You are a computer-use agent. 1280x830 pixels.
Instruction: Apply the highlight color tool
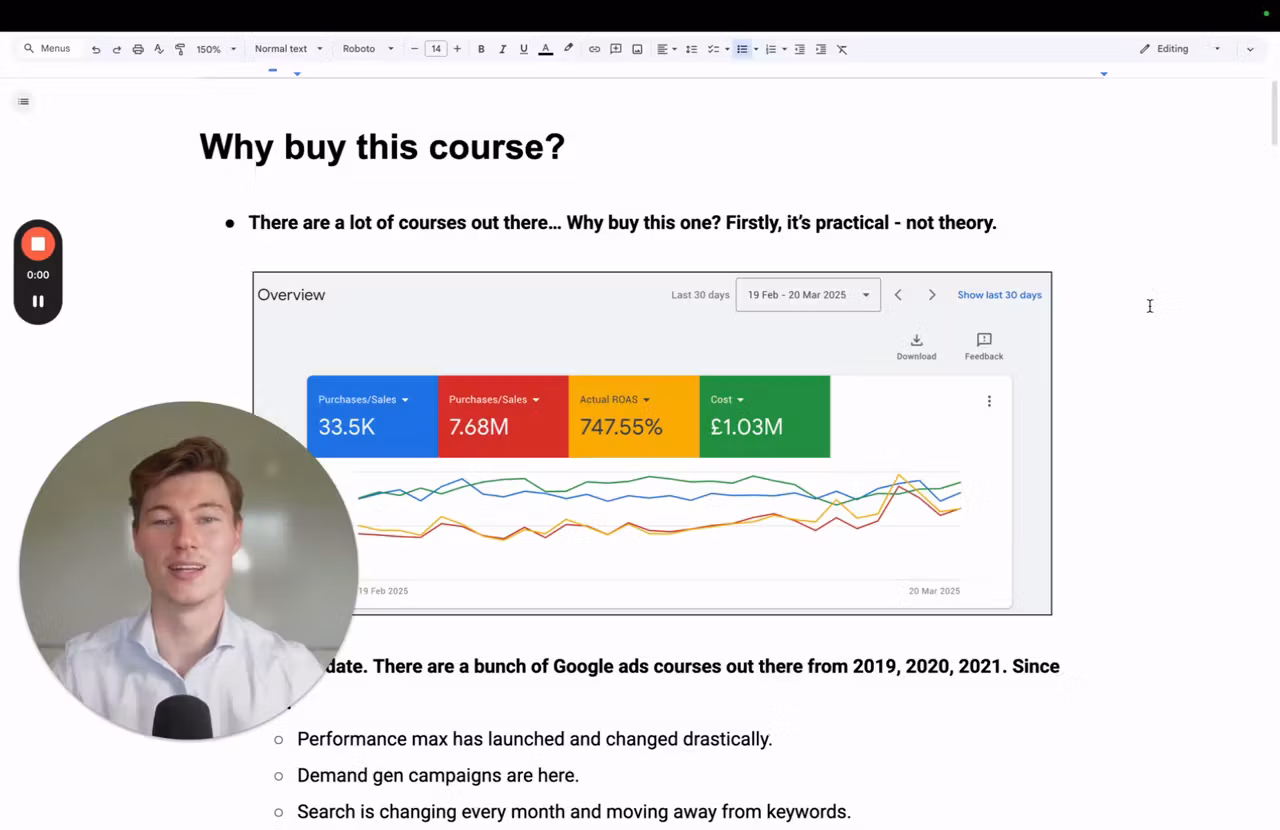coord(568,48)
